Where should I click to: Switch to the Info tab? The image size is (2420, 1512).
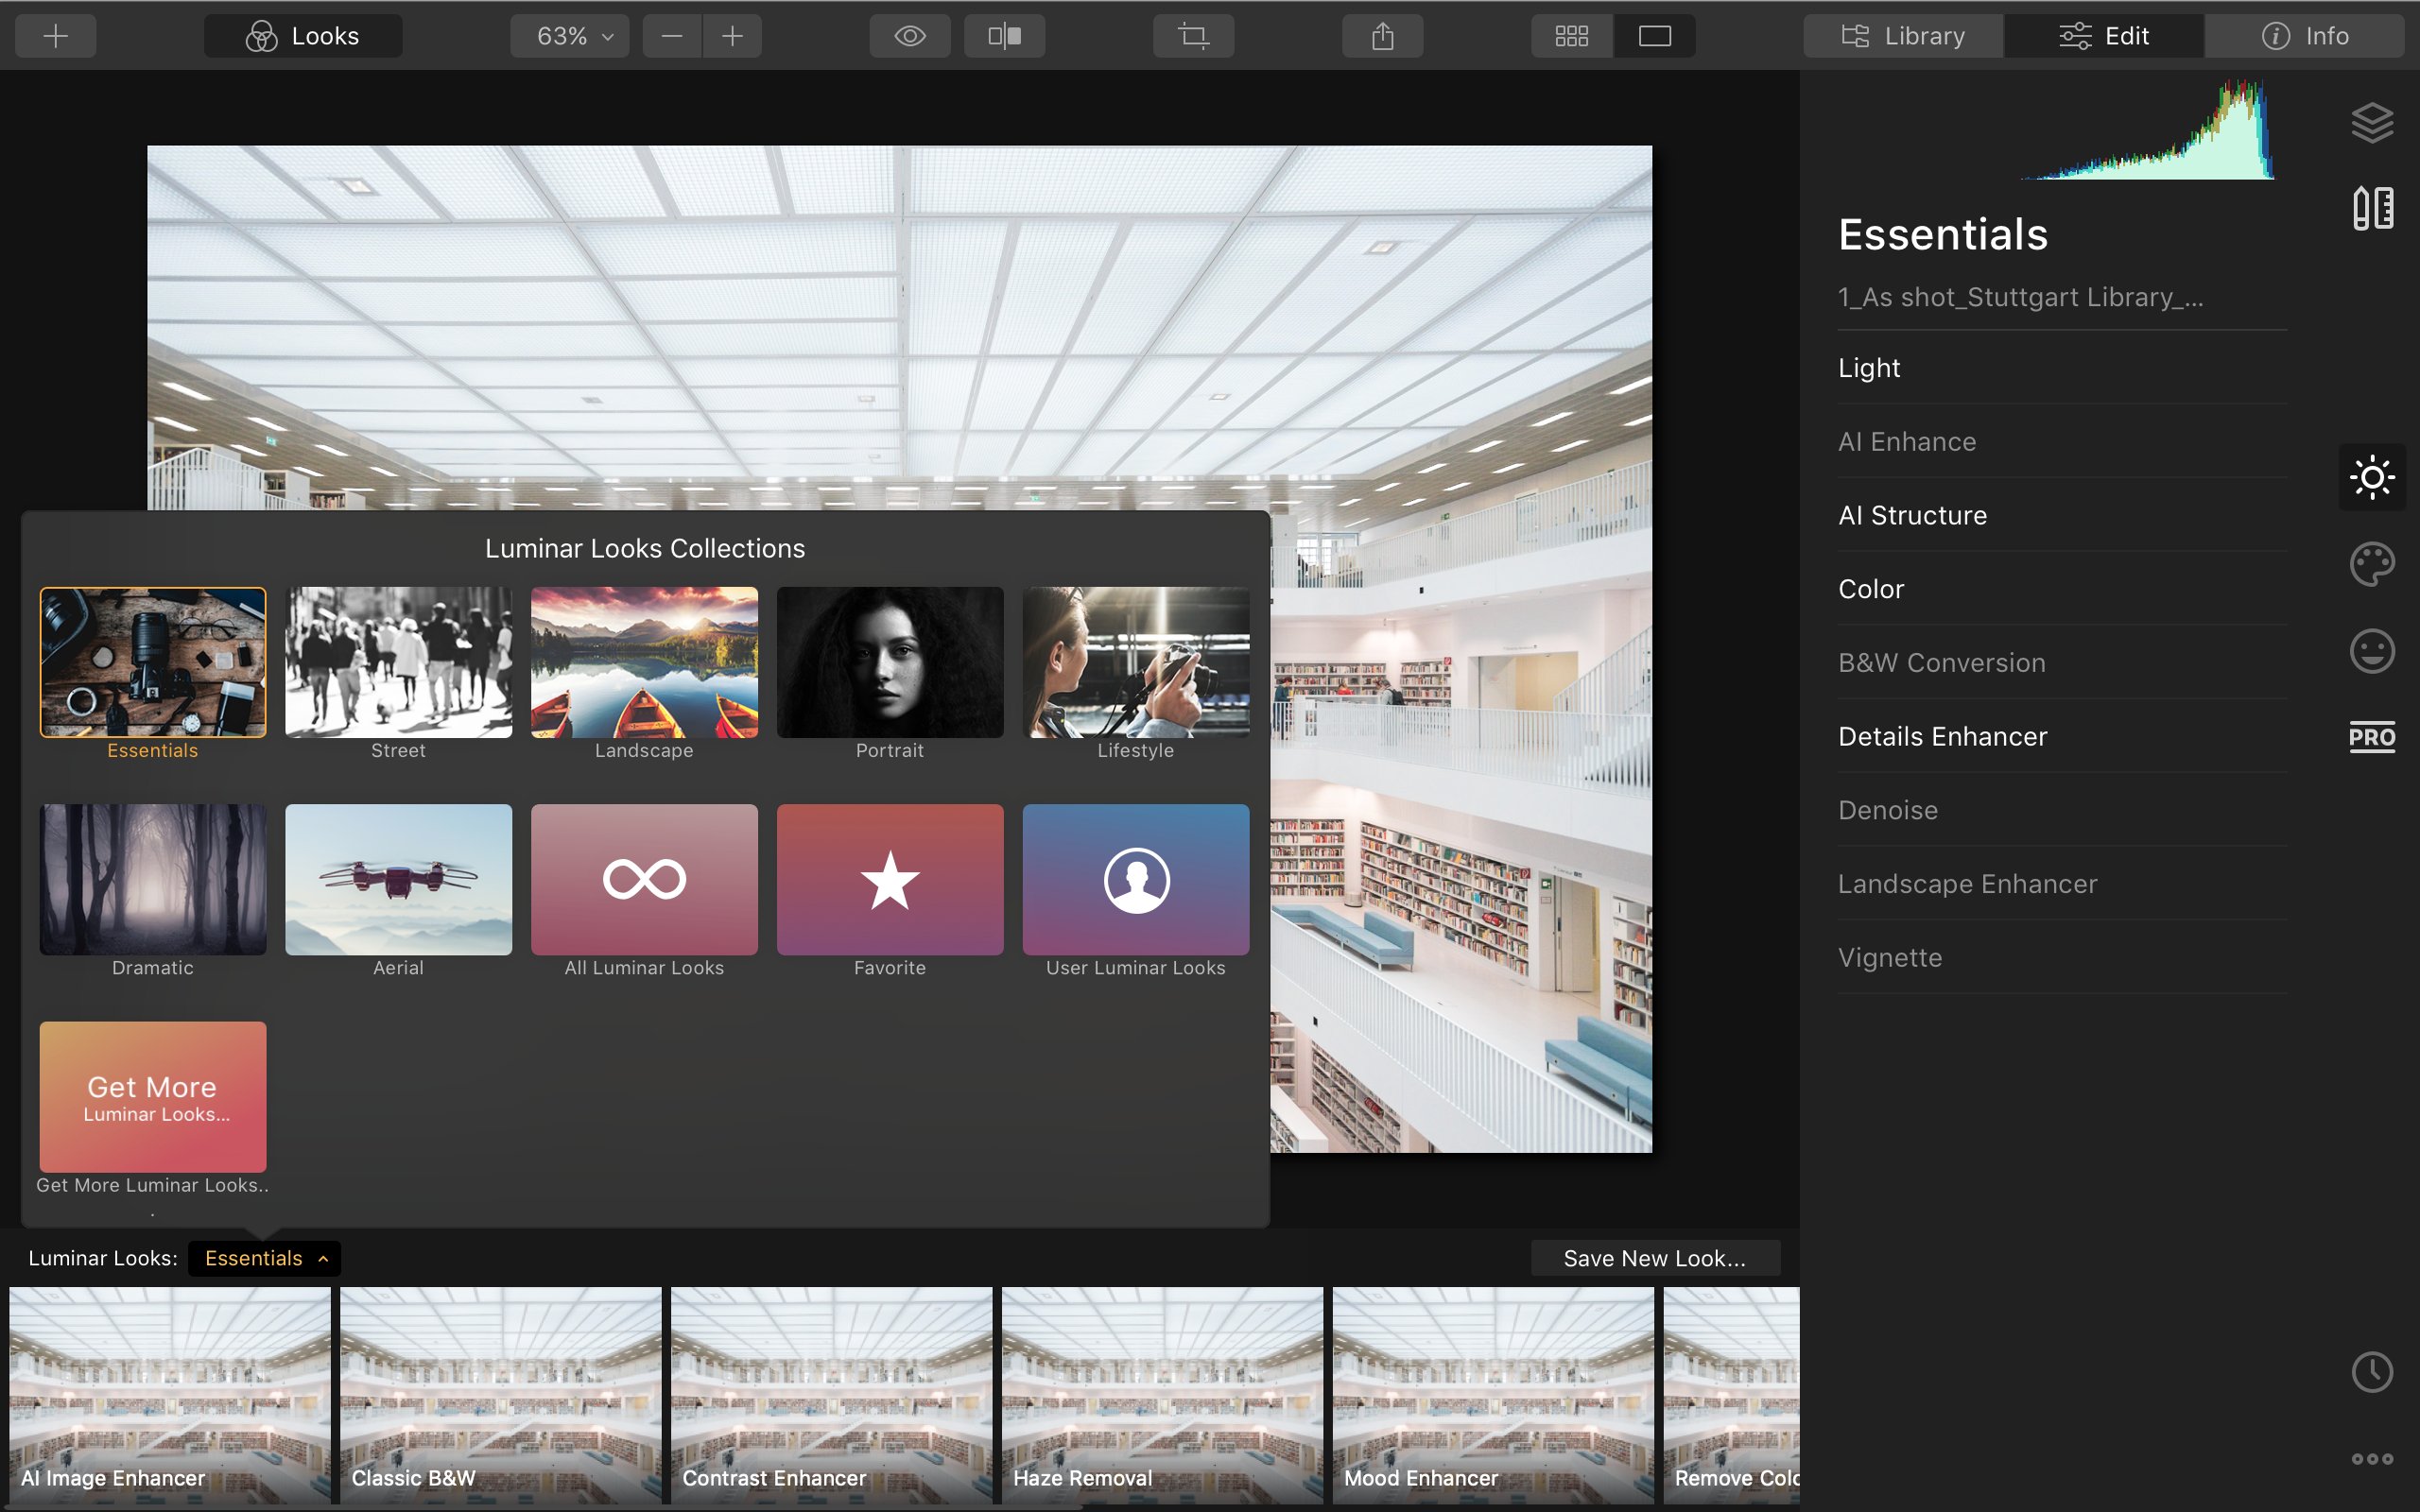point(2304,36)
